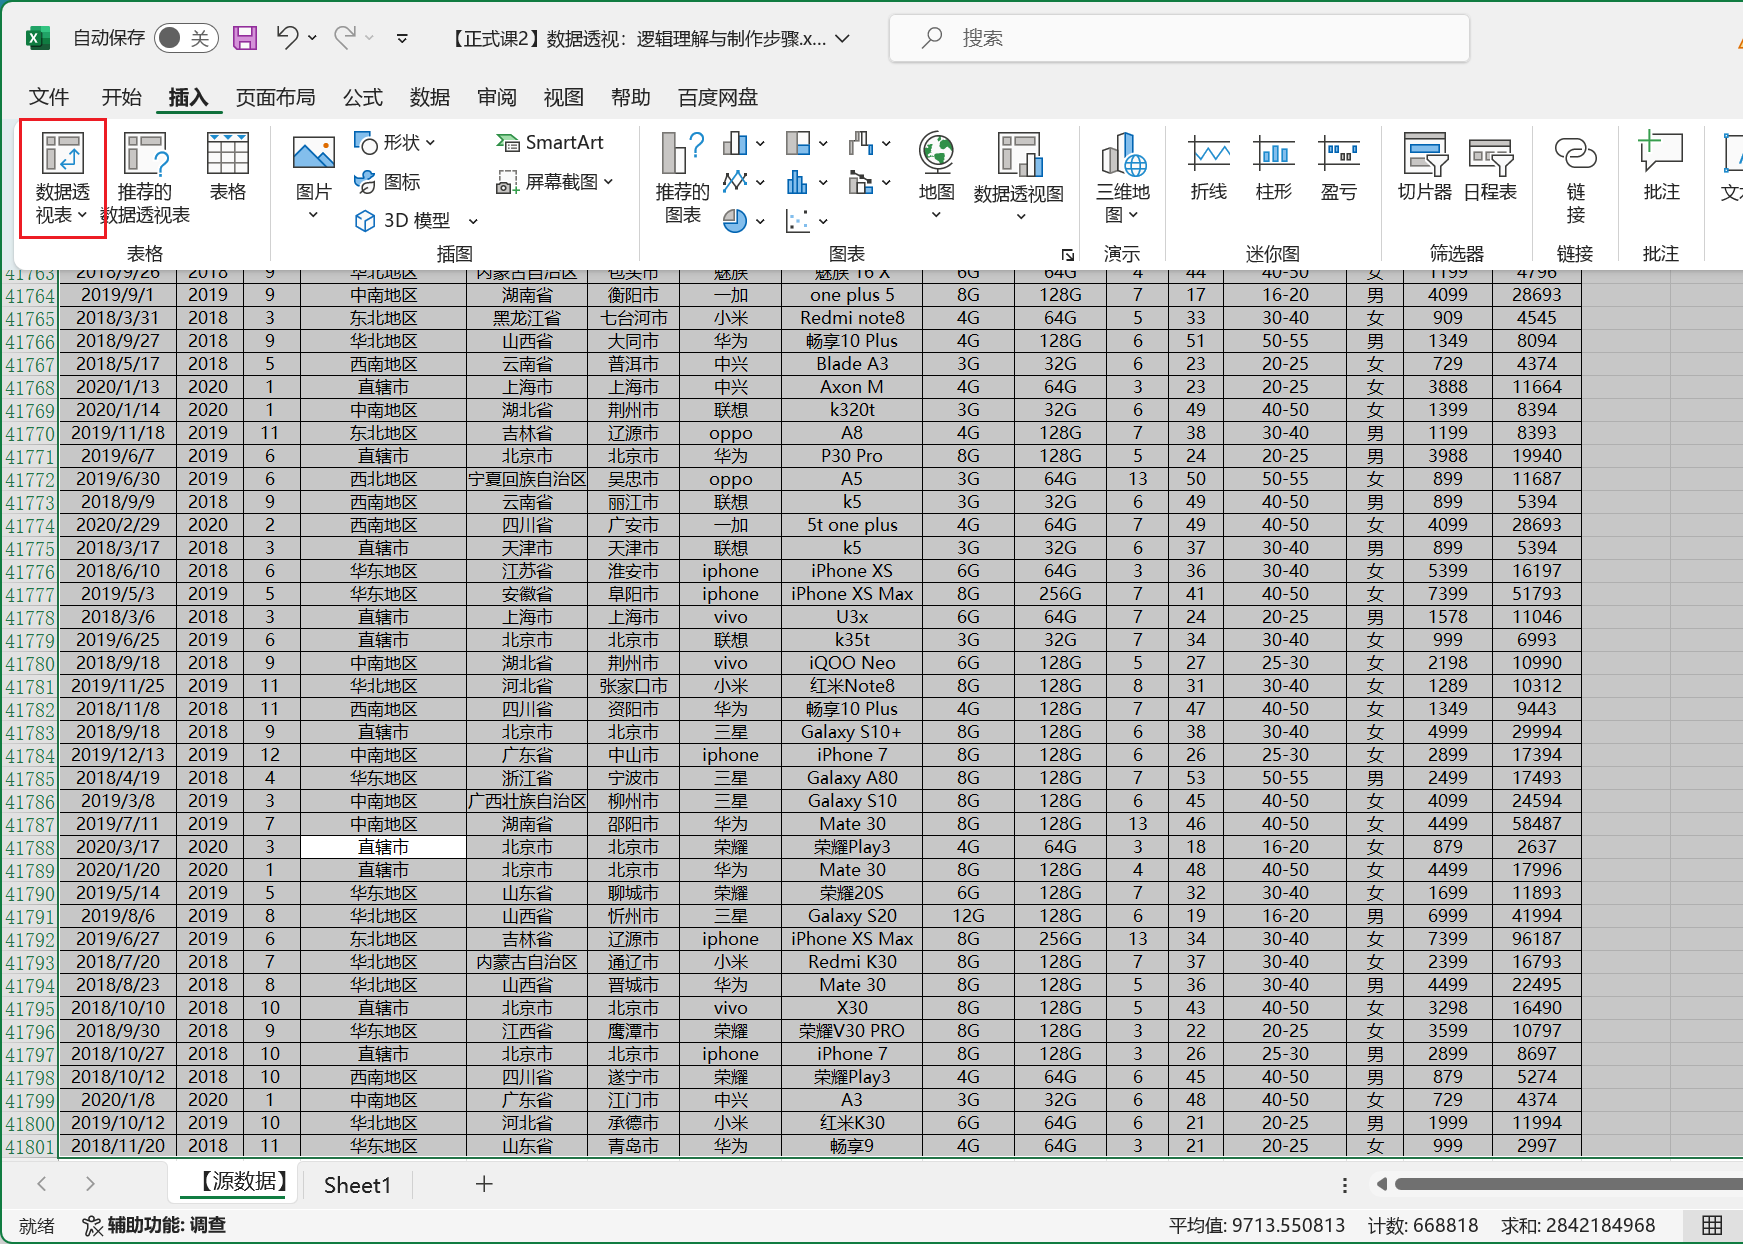Image resolution: width=1743 pixels, height=1244 pixels.
Task: Open Recommended Charts (推荐的图表)
Action: tap(683, 179)
